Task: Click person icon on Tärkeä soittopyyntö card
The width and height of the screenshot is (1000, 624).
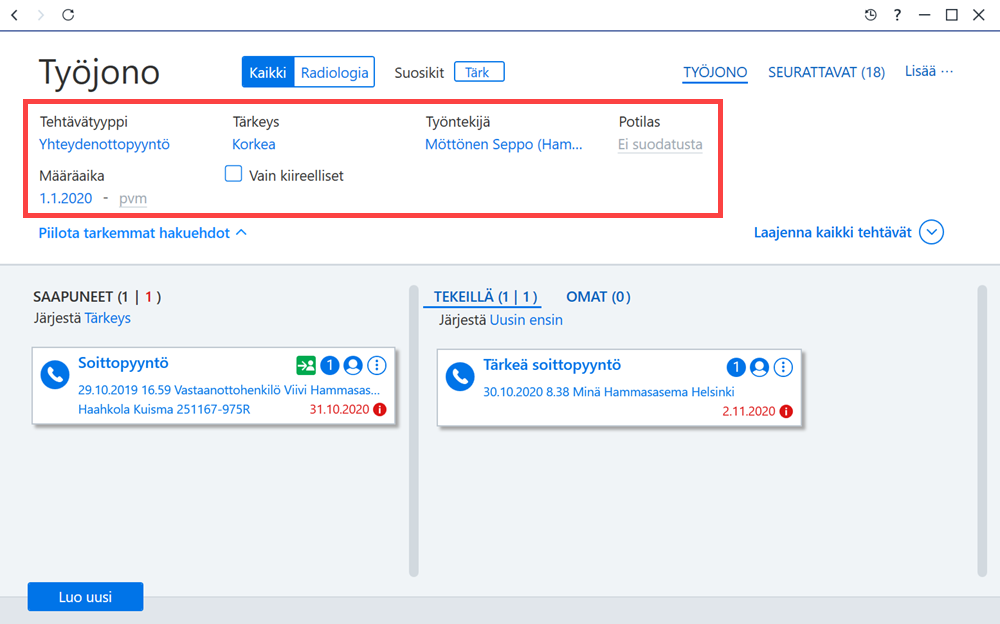Action: [760, 368]
